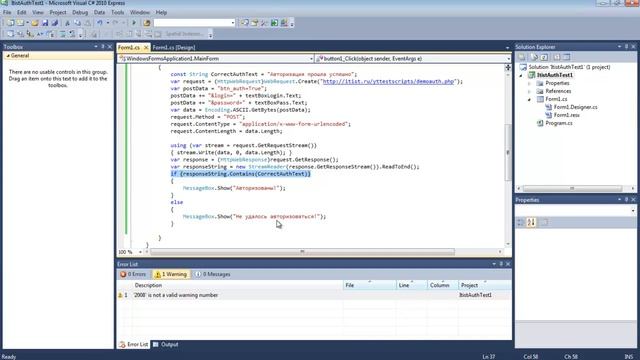Start debugging with the green play icon
Viewport: 640px width, 360px height.
pyautogui.click(x=134, y=23)
